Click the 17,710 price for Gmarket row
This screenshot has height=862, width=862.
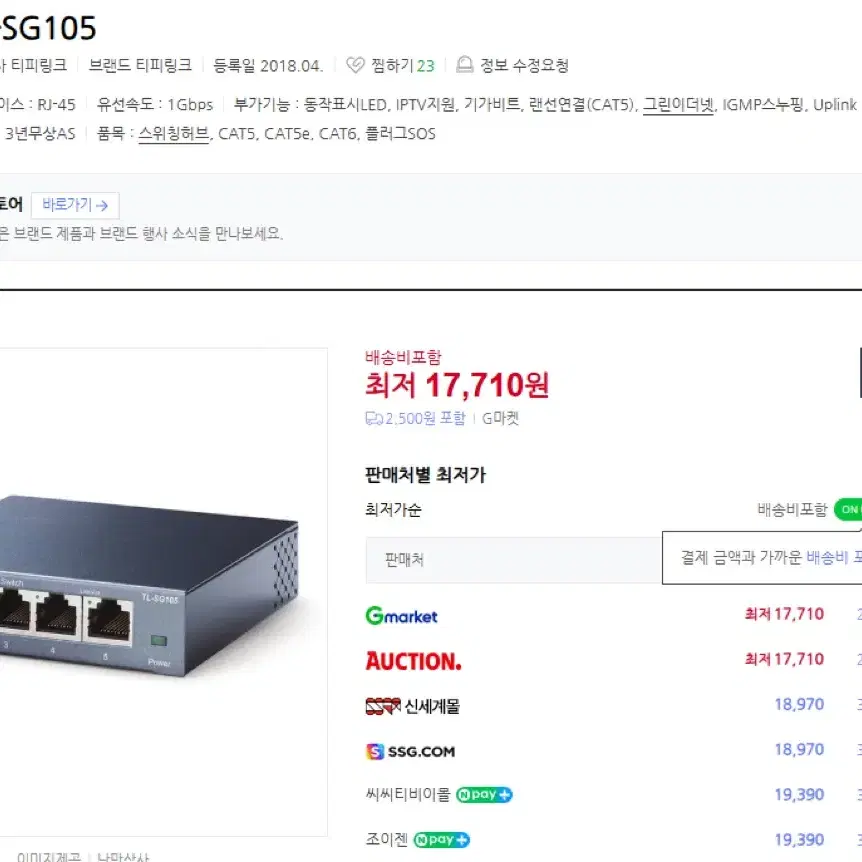pos(784,614)
